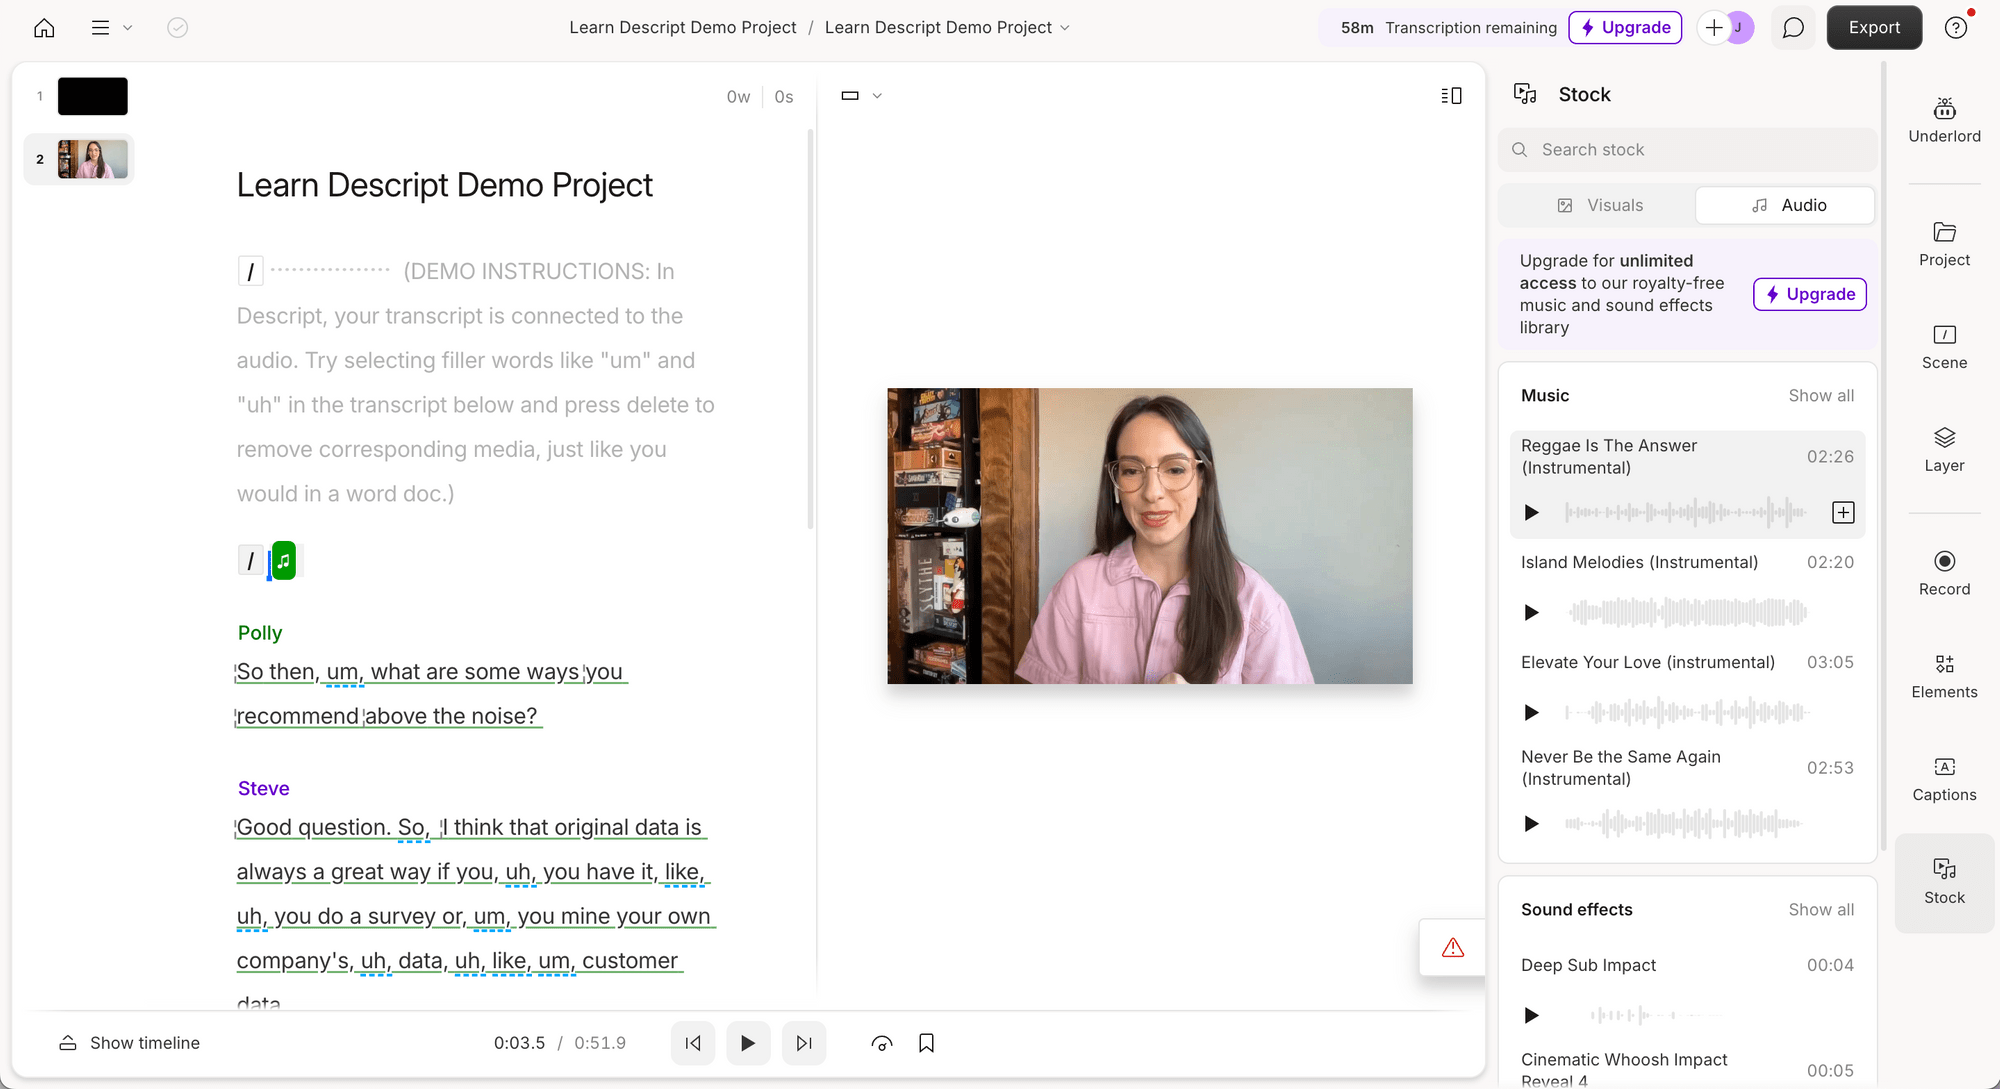Click the top-bar Upgrade button
Image resolution: width=2000 pixels, height=1089 pixels.
[1625, 28]
